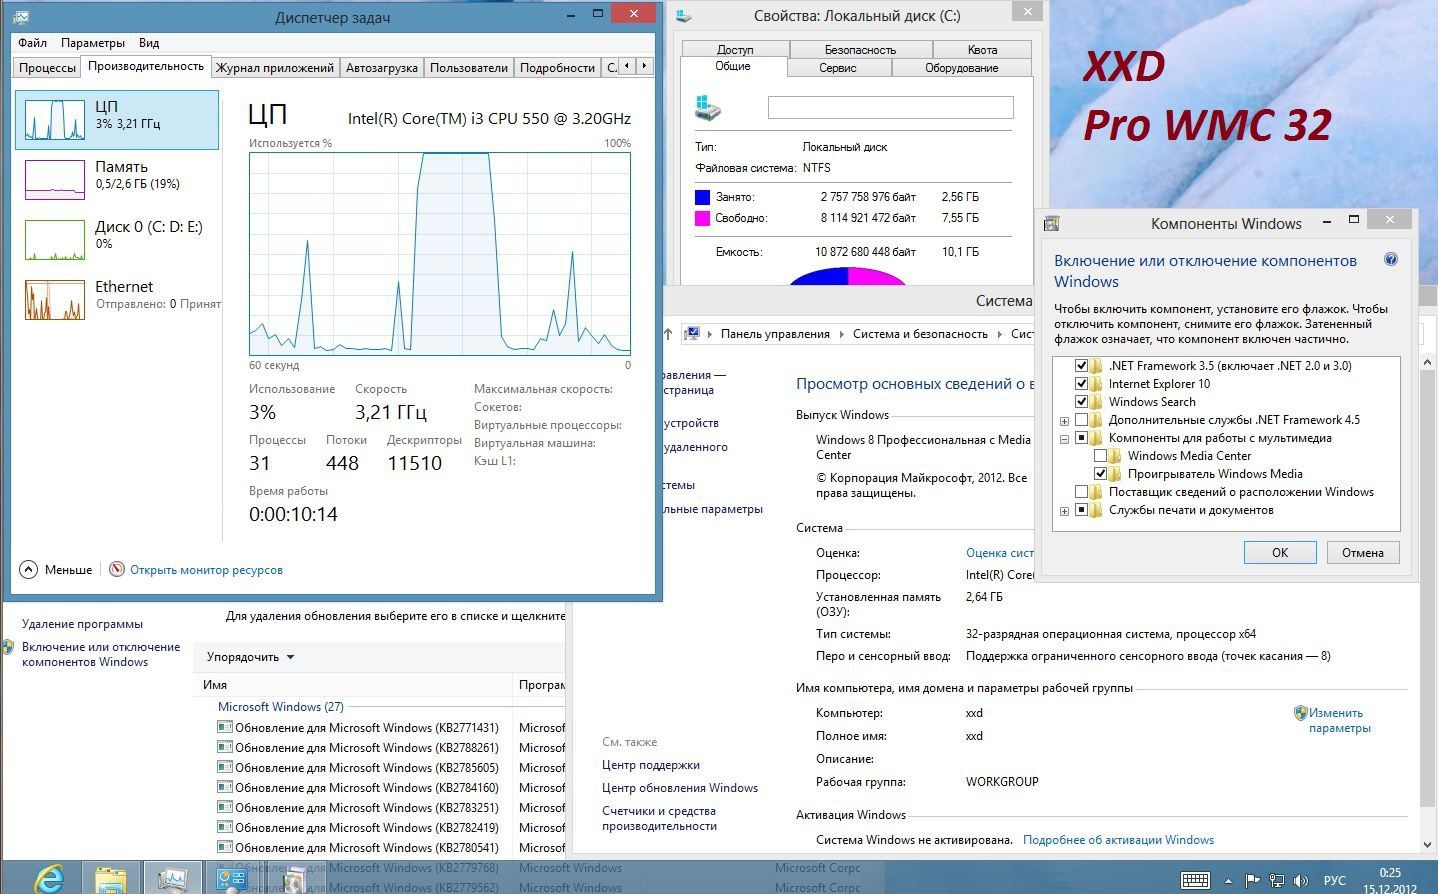
Task: Click the local disk drive icon beside the name field
Action: pyautogui.click(x=707, y=107)
